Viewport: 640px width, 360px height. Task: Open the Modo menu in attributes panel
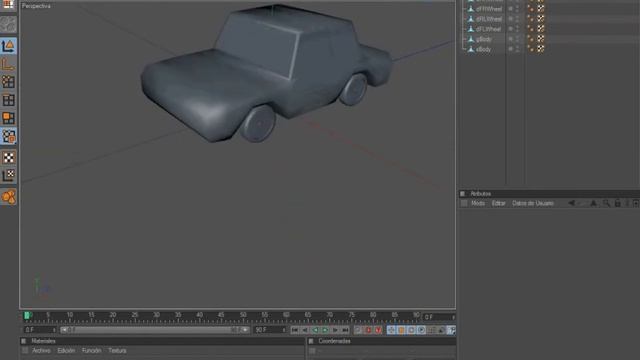(478, 203)
